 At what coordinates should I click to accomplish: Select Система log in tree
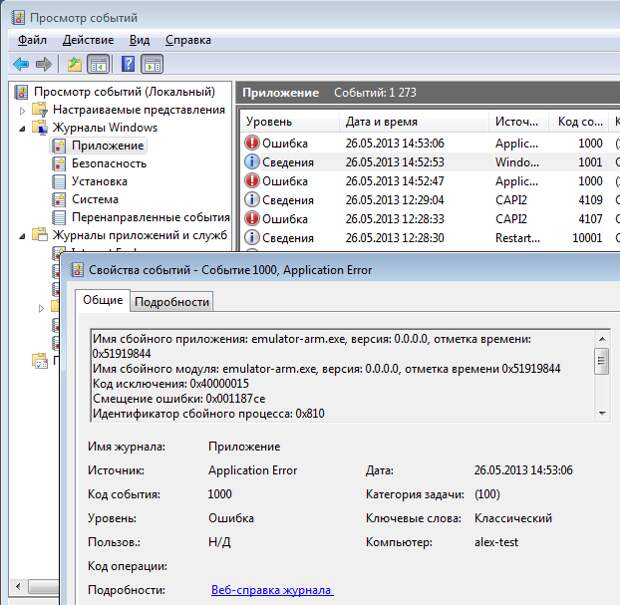pos(95,199)
